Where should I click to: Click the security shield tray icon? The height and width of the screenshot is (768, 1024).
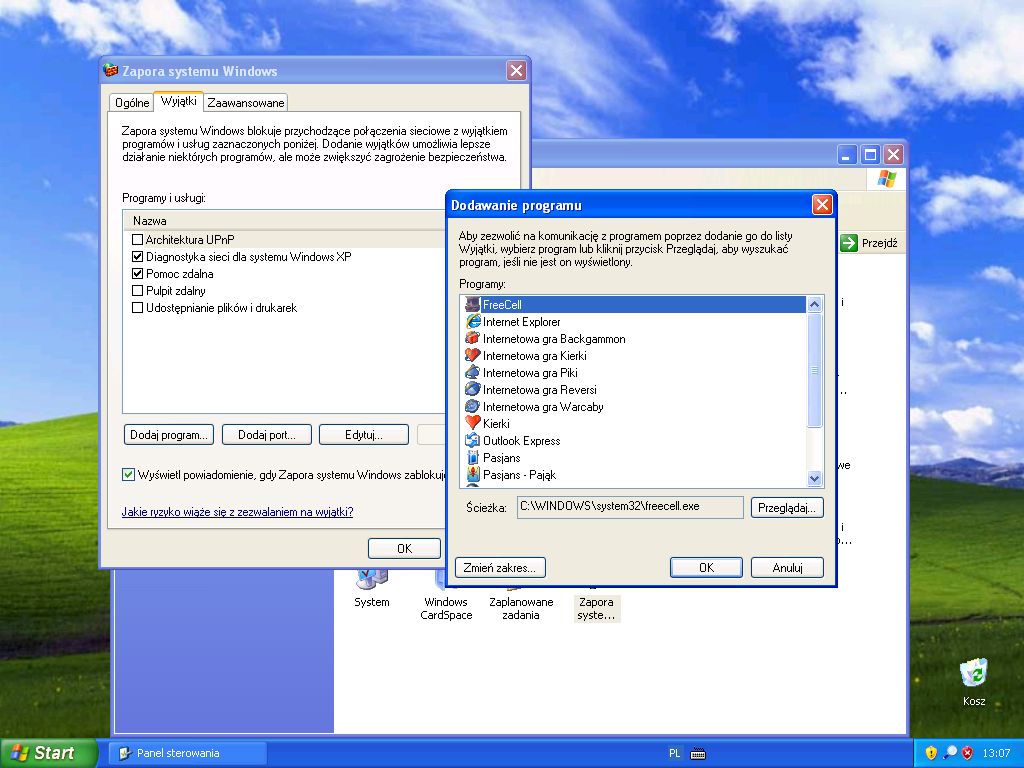point(931,753)
